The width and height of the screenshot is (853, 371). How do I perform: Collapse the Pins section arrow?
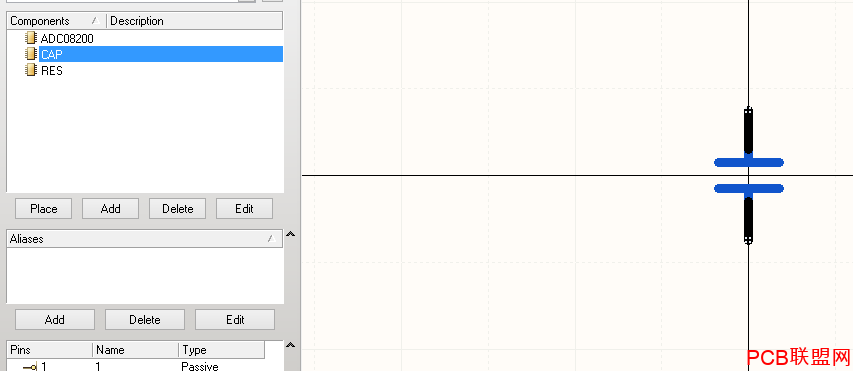point(291,345)
